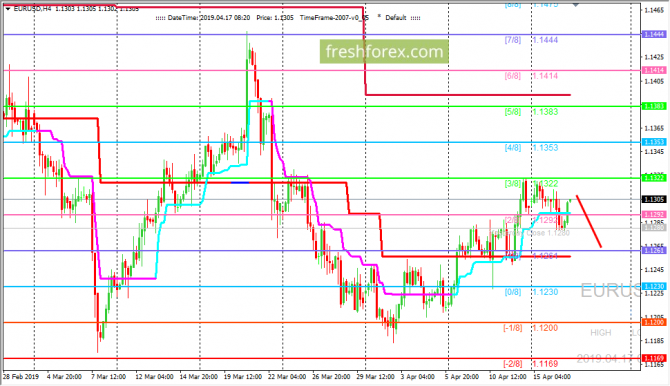Image resolution: width=670 pixels, height=386 pixels.
Task: Open the freshforex.com watermark link
Action: [384, 52]
